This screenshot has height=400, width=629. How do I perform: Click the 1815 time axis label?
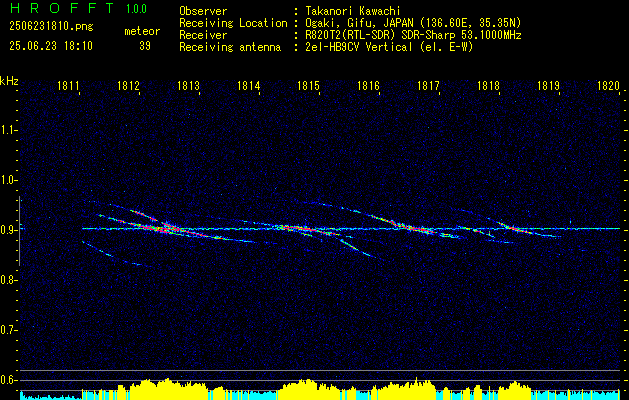pyautogui.click(x=308, y=85)
